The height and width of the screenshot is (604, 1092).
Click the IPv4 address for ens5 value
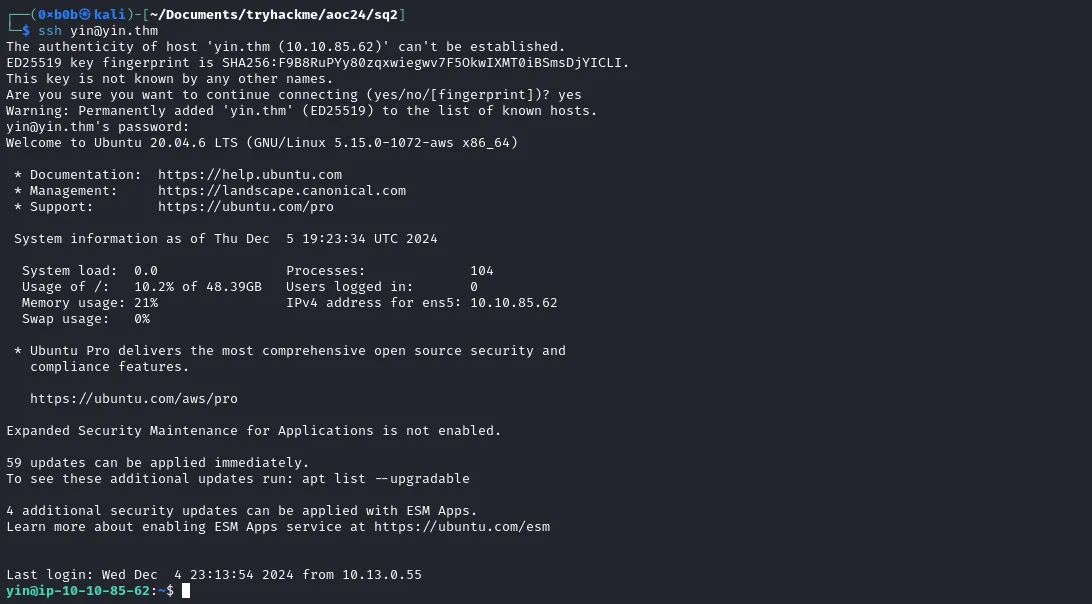coord(513,303)
